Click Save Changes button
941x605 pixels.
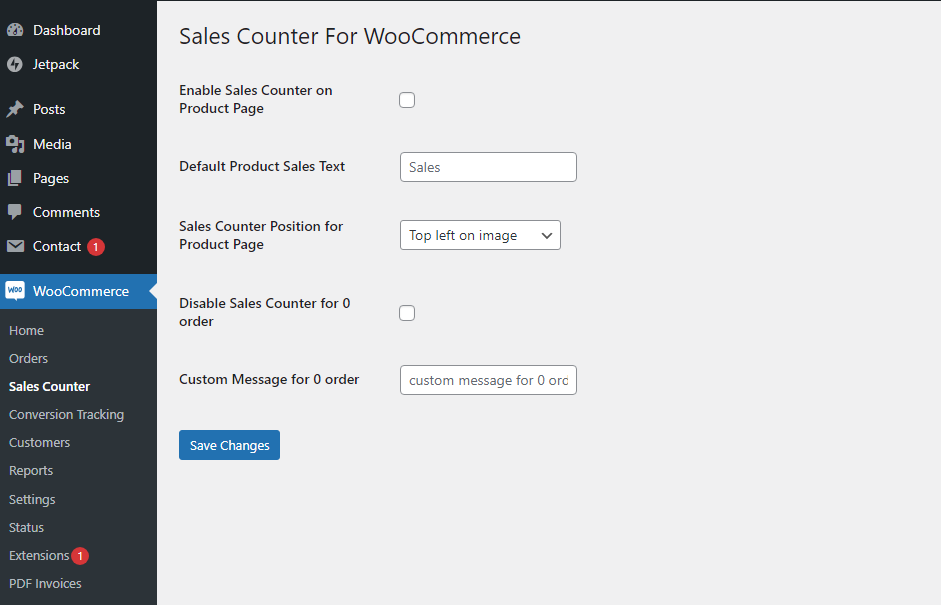coord(229,445)
